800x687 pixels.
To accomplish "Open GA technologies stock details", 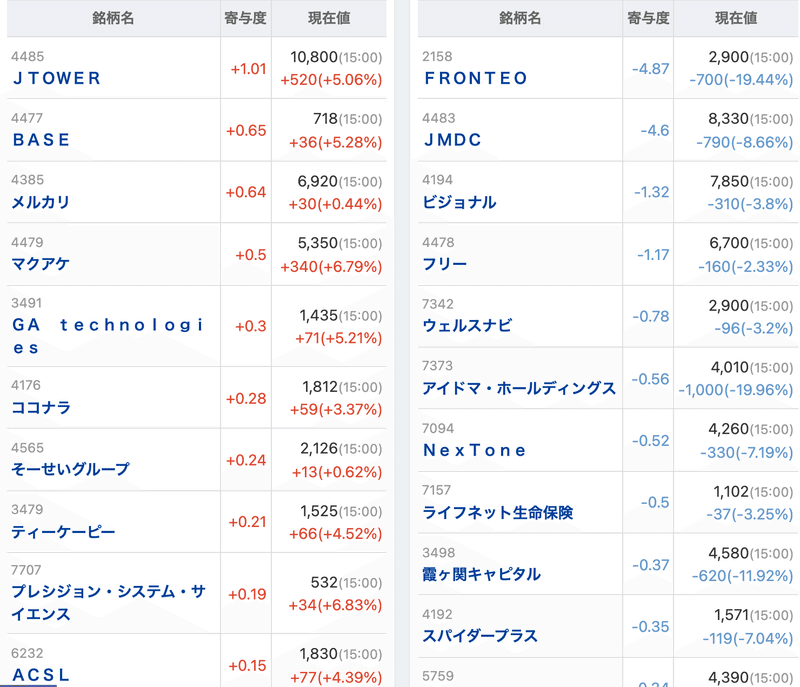I will [108, 336].
